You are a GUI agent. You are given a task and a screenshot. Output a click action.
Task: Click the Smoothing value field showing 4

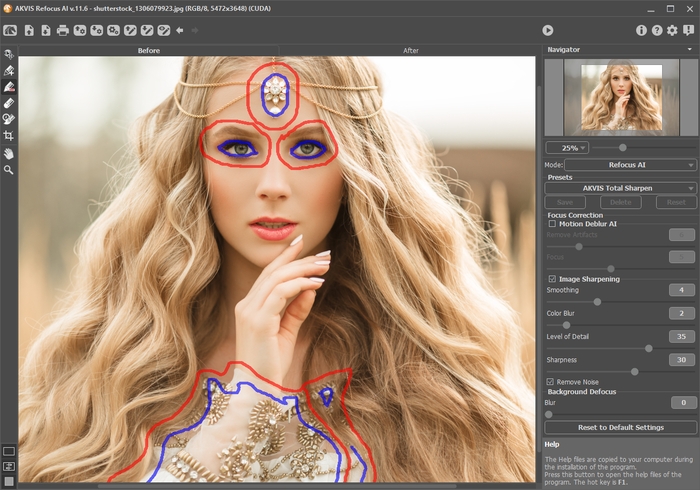tap(682, 290)
